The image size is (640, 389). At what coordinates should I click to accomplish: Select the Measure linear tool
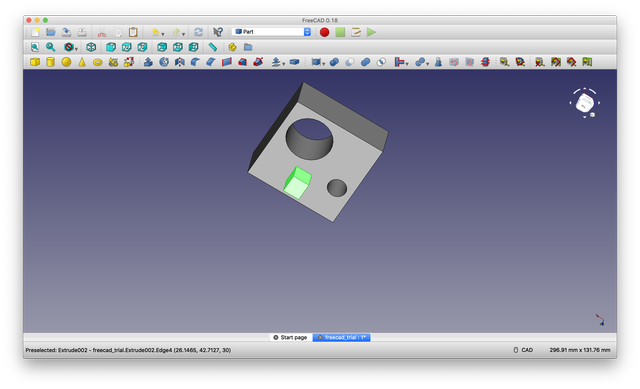click(504, 62)
